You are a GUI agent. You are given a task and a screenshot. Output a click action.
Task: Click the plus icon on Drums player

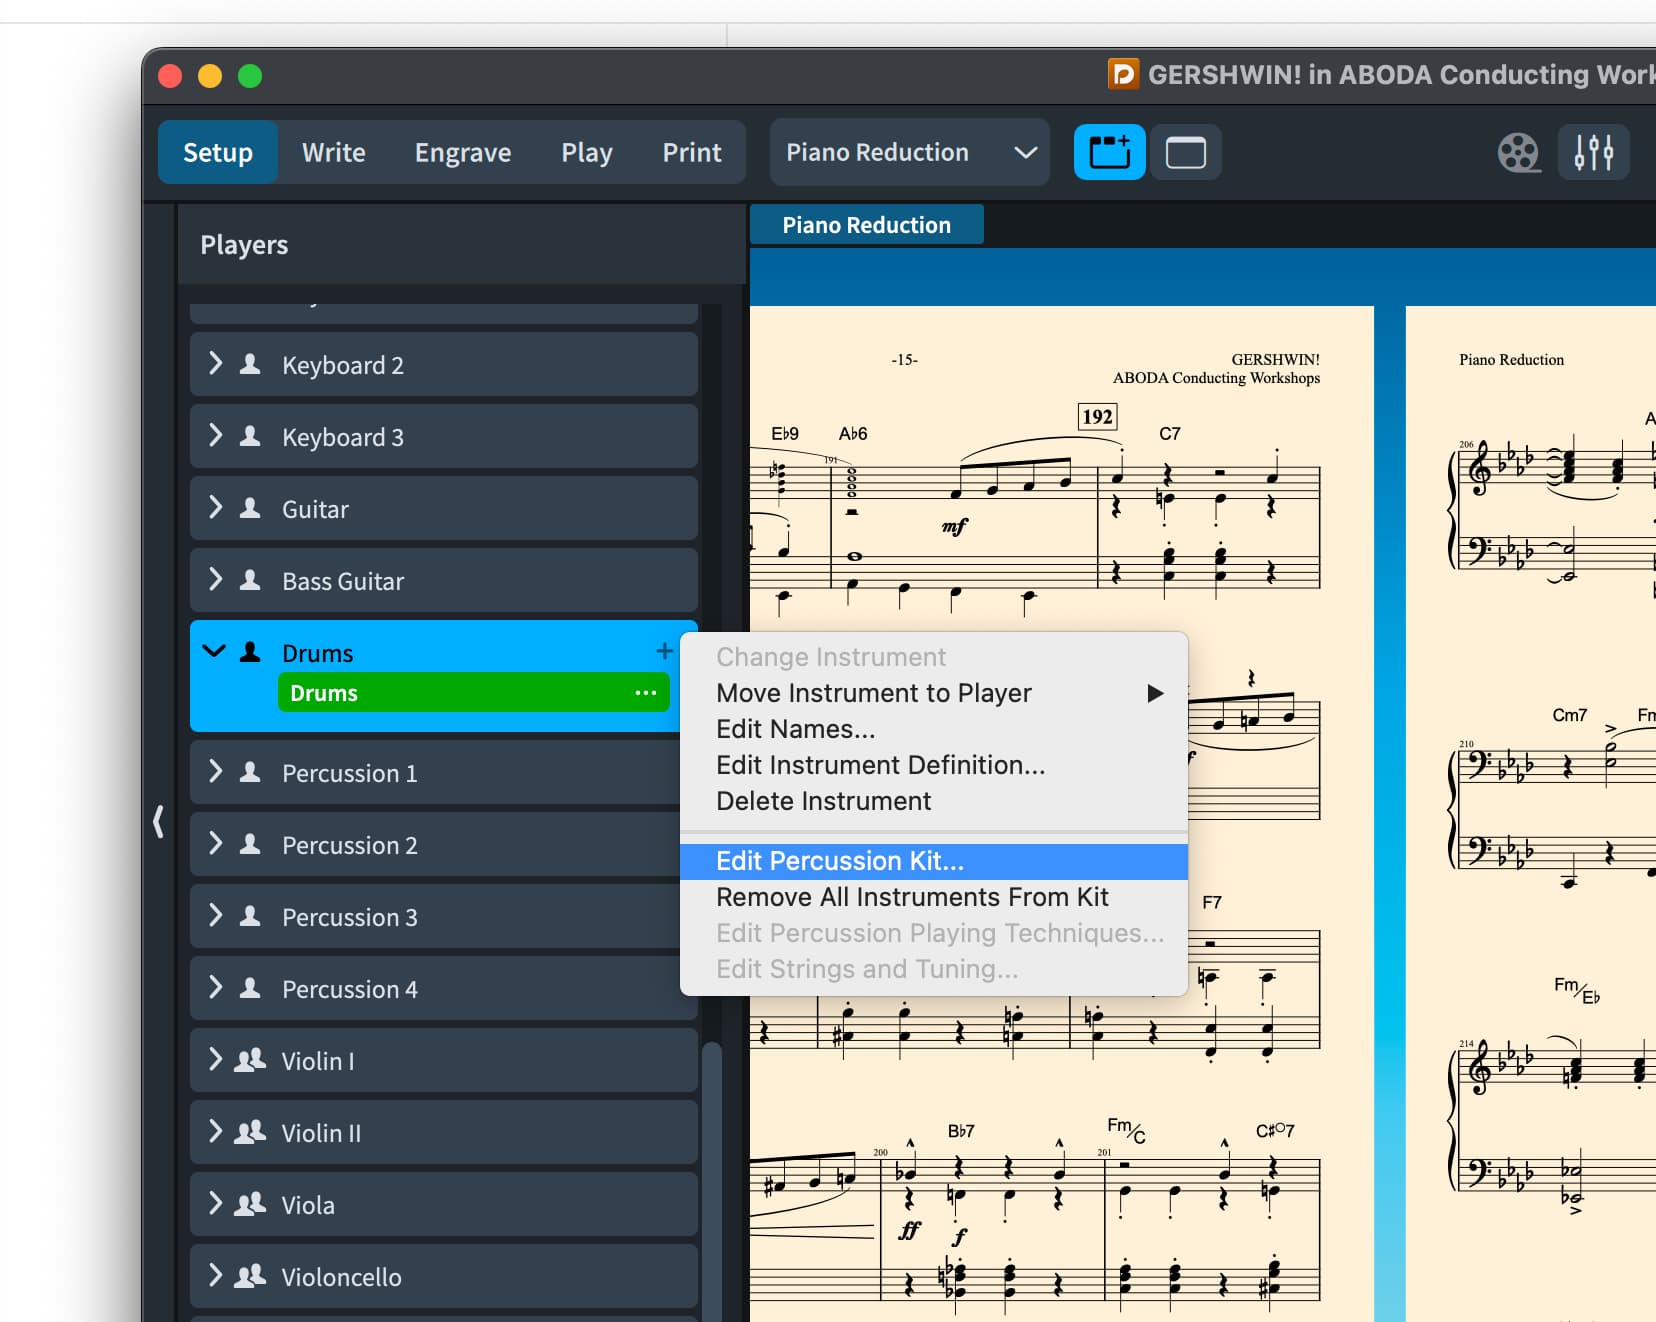coord(664,651)
